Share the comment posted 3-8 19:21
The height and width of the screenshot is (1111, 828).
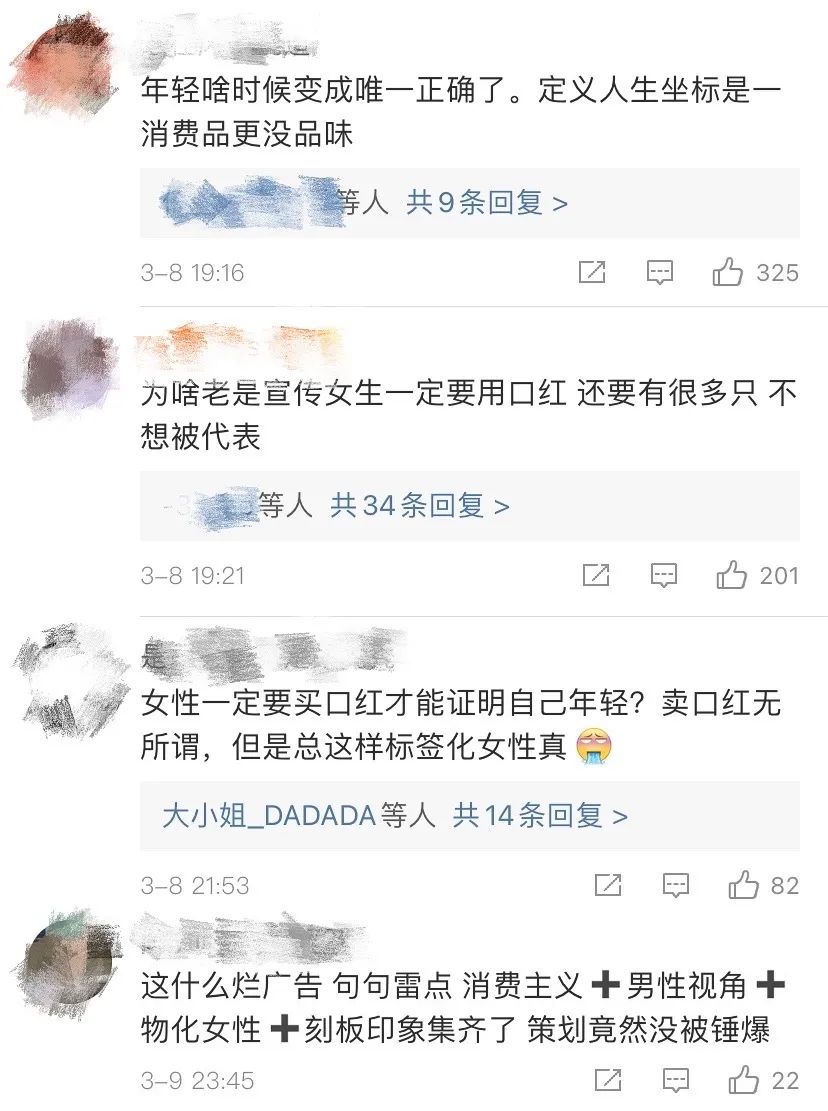pyautogui.click(x=596, y=575)
